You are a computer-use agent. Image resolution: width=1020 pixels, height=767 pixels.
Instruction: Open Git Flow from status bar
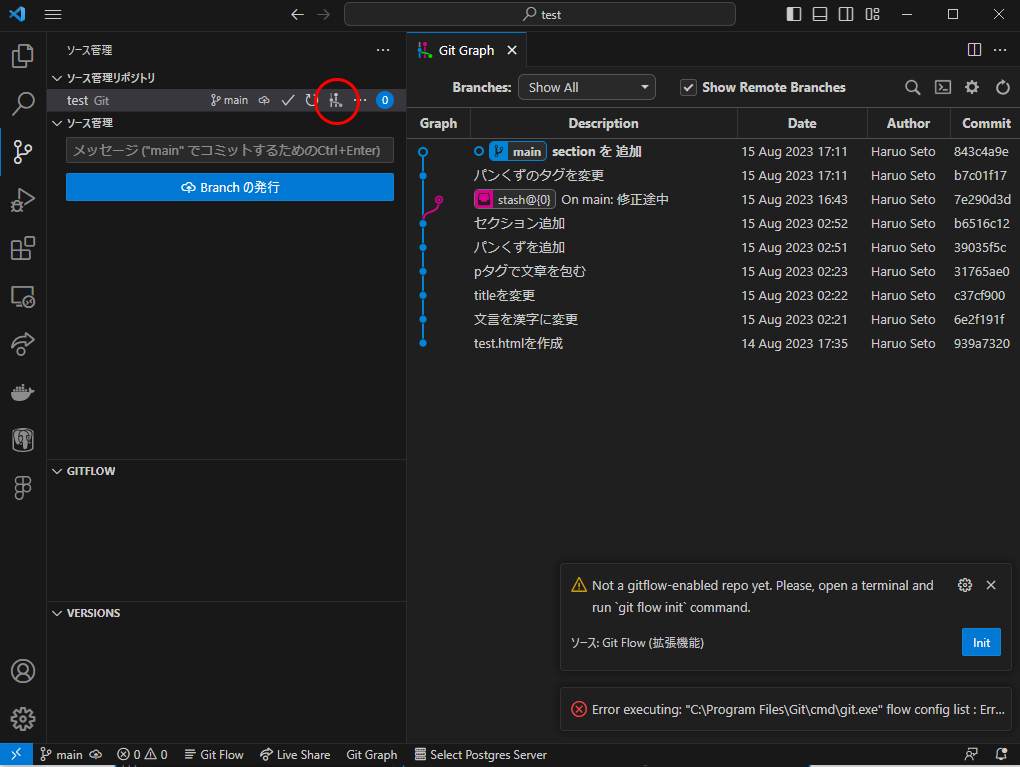[214, 755]
